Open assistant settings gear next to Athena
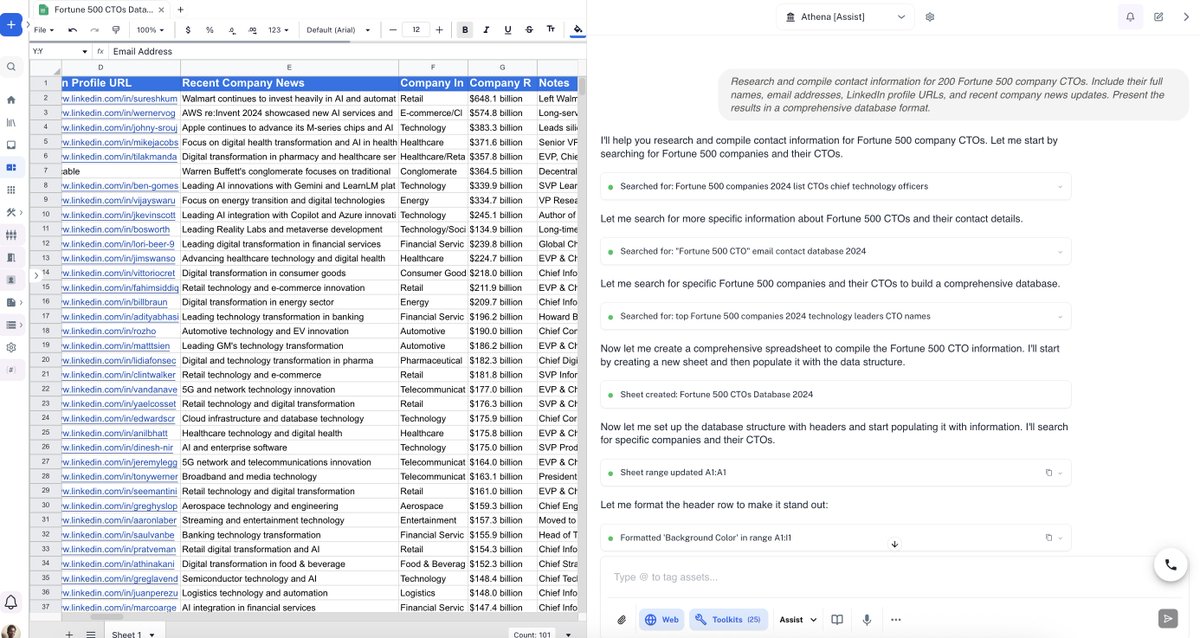This screenshot has width=1200, height=638. (930, 17)
